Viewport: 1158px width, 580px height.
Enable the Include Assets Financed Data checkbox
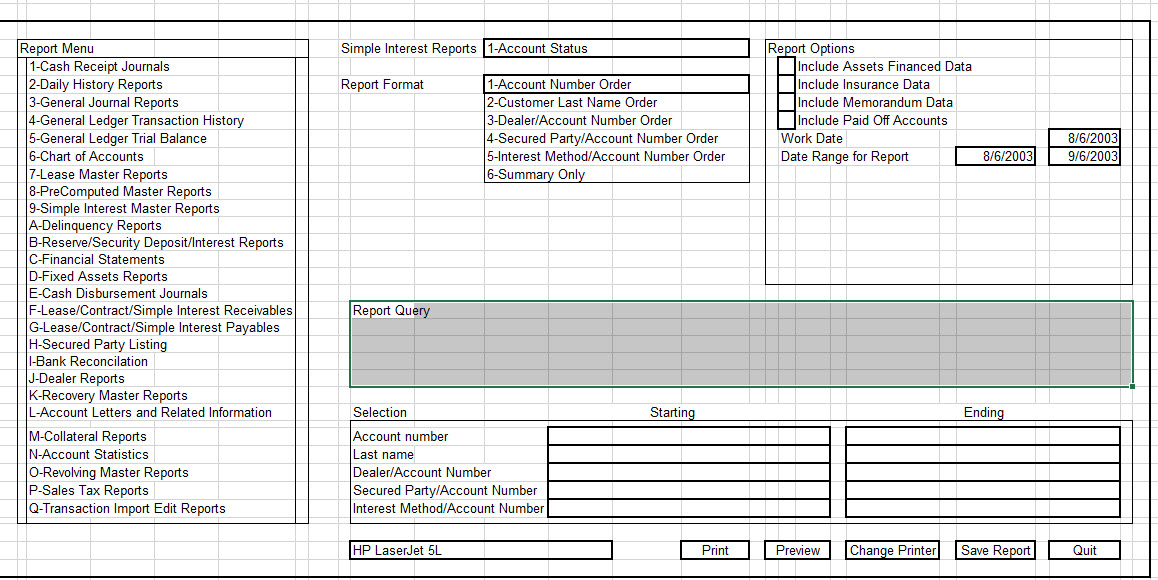point(785,66)
